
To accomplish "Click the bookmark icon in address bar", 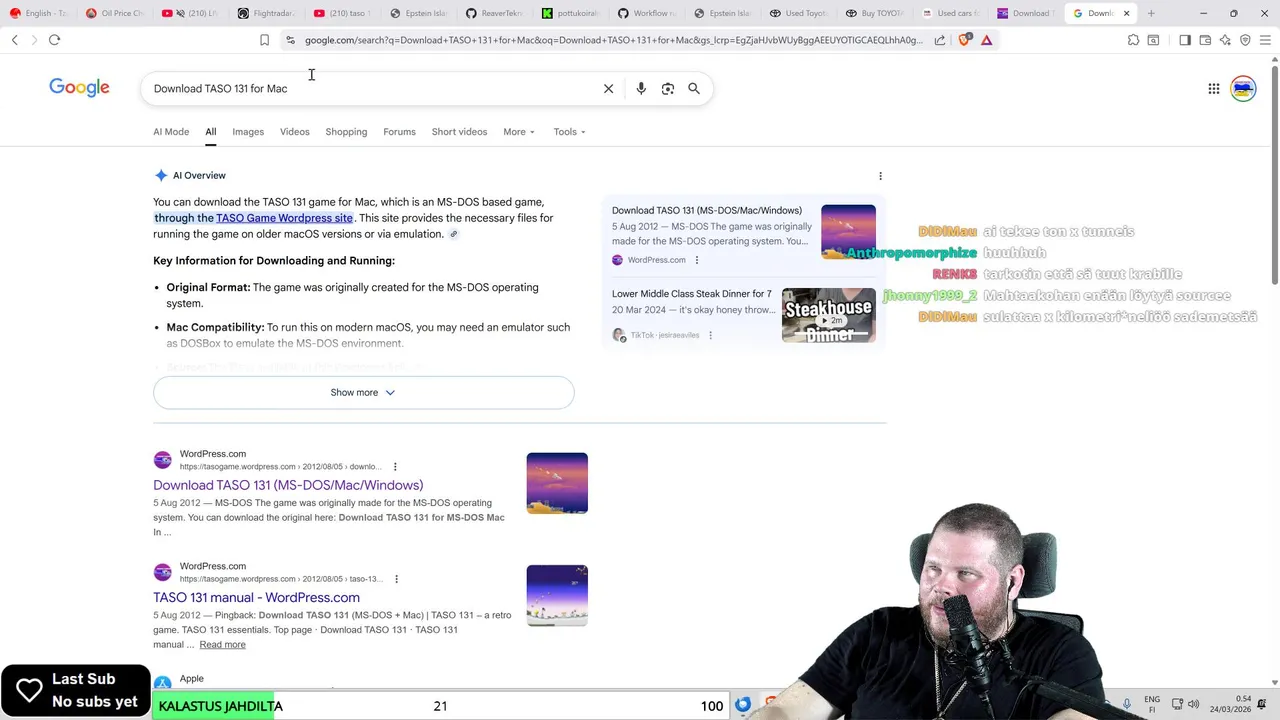I will point(264,40).
